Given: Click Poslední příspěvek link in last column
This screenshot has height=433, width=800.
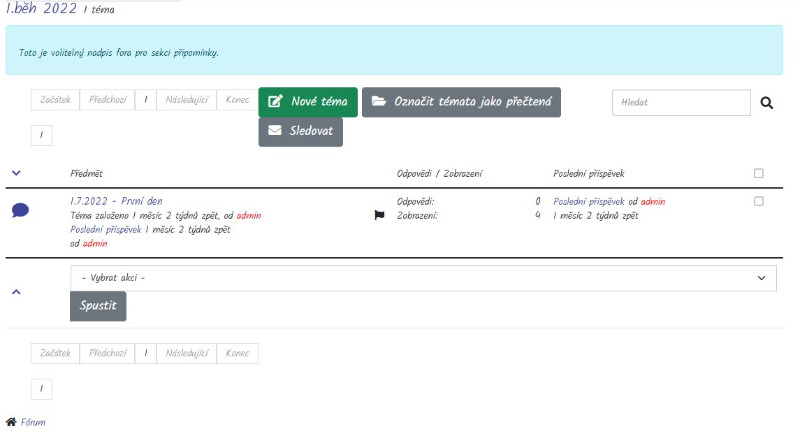Looking at the screenshot, I should pyautogui.click(x=589, y=201).
